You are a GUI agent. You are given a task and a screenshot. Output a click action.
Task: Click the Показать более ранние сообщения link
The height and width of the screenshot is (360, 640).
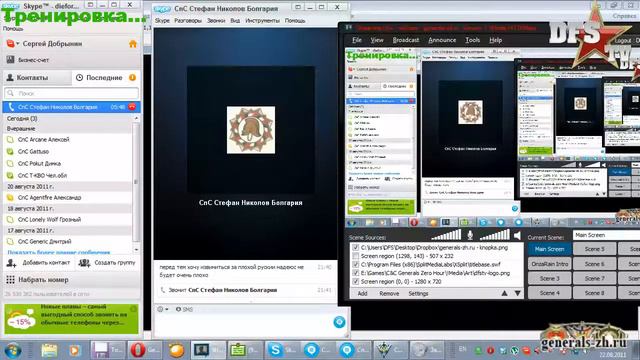point(59,253)
